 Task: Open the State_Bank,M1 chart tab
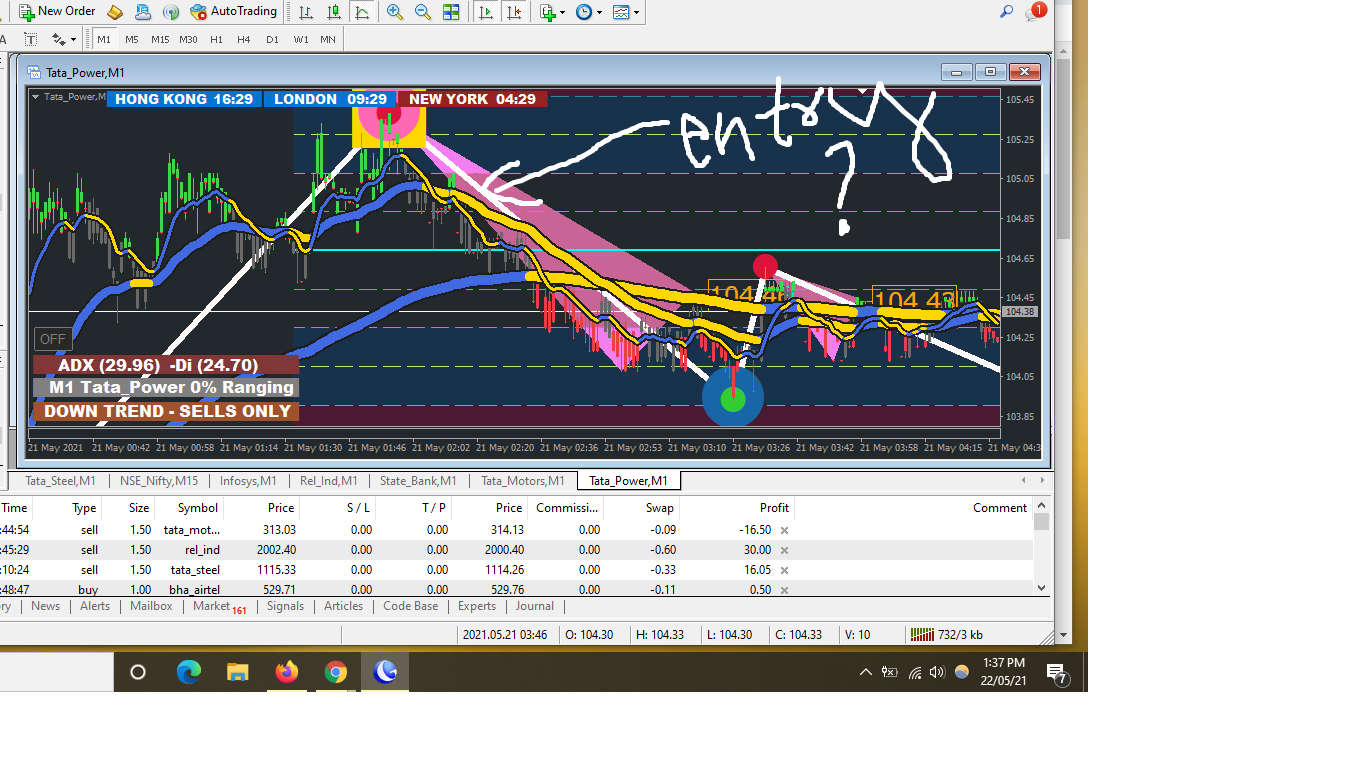click(x=418, y=481)
